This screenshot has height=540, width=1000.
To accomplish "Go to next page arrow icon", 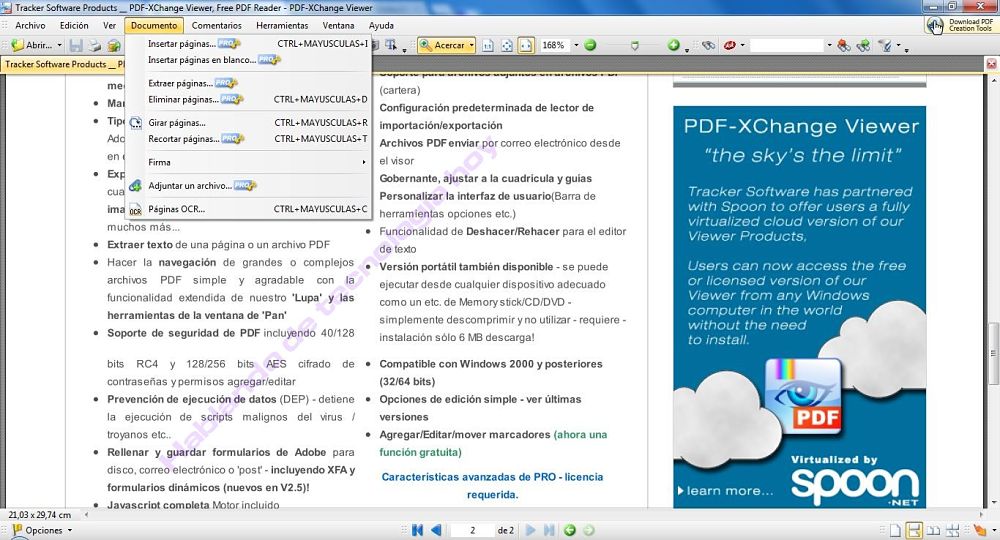I will point(530,530).
